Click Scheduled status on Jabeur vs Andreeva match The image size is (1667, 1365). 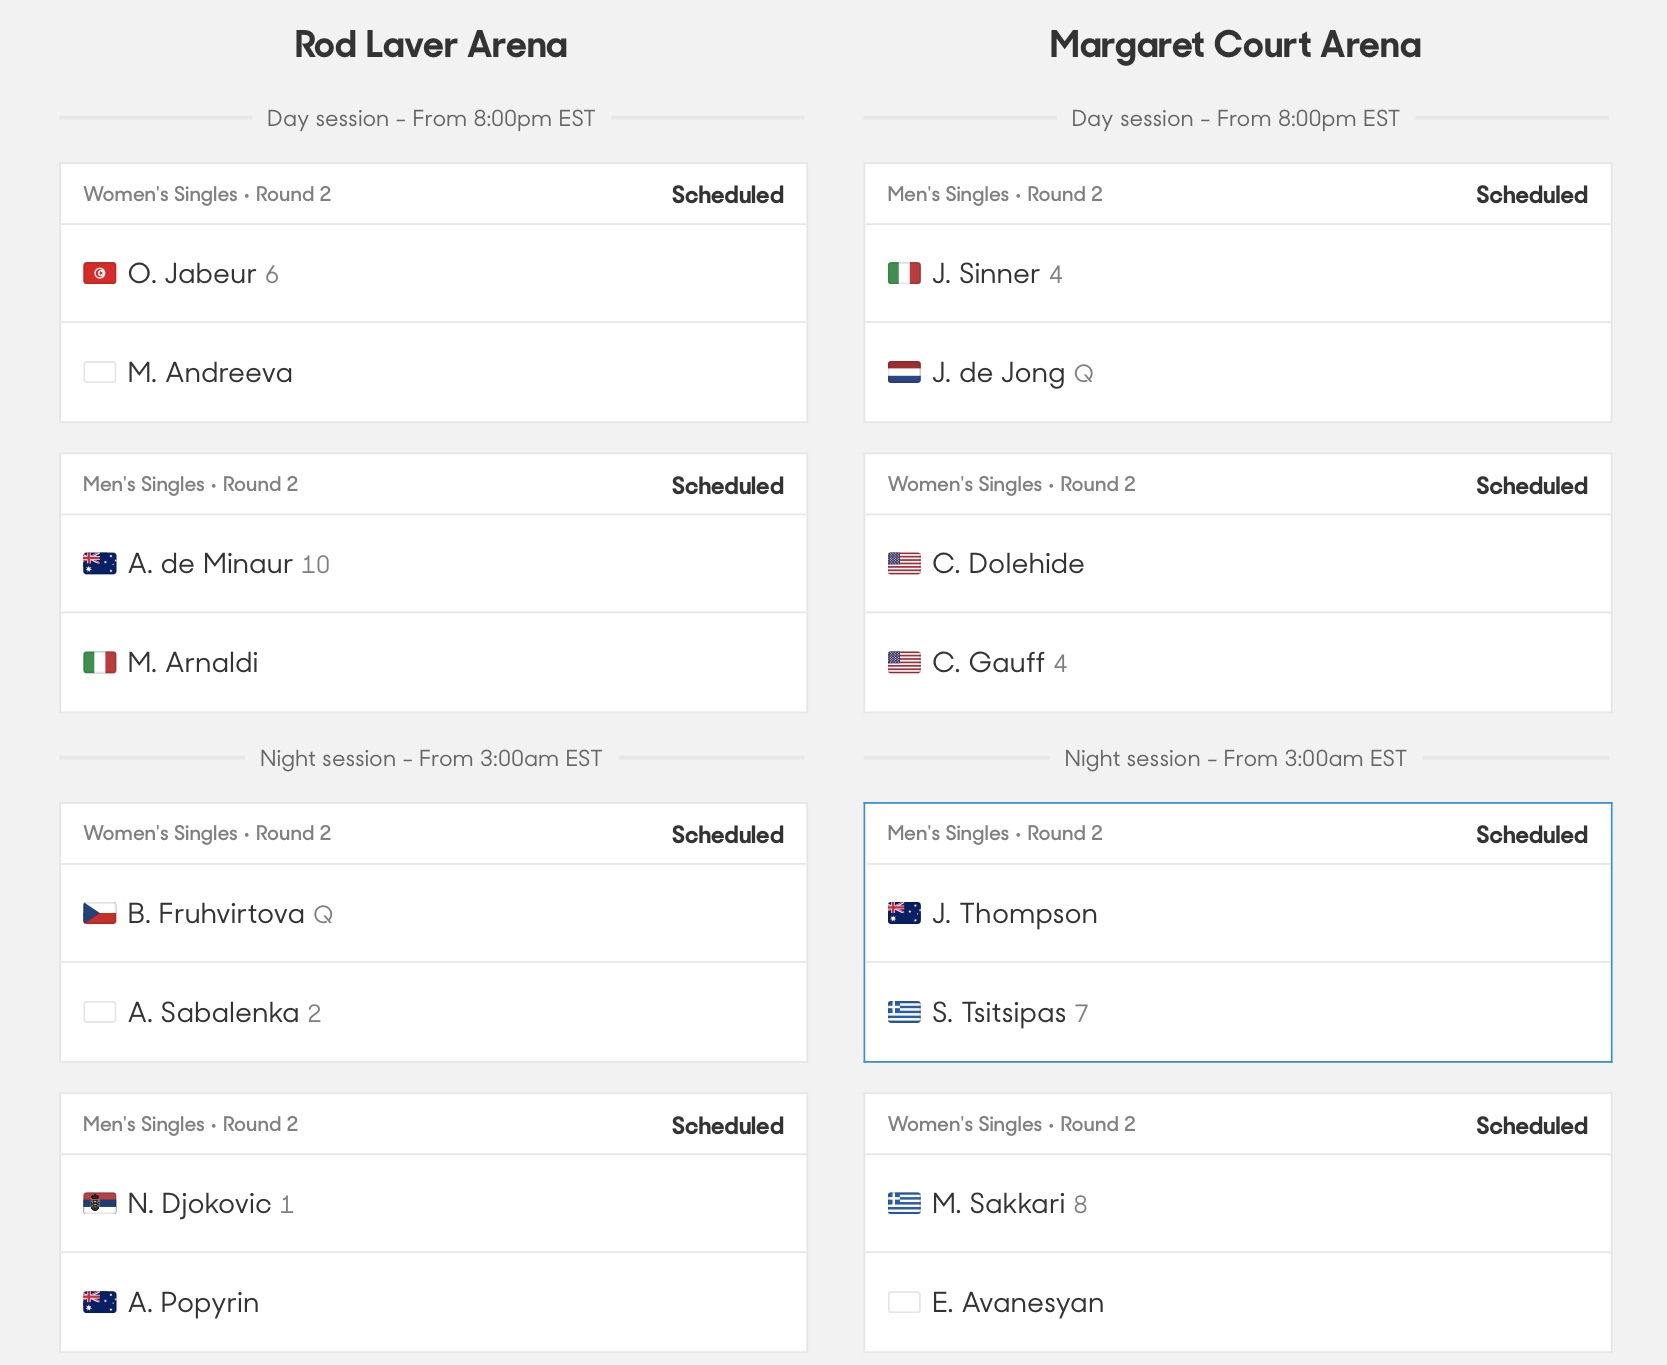tap(727, 195)
